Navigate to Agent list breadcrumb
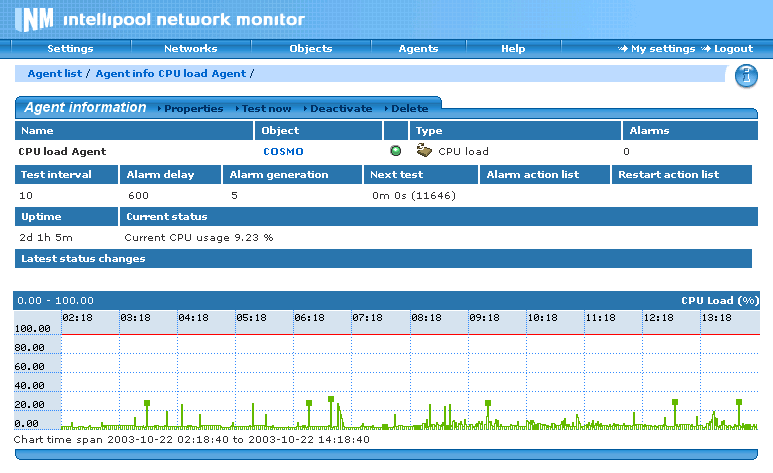 (54, 74)
